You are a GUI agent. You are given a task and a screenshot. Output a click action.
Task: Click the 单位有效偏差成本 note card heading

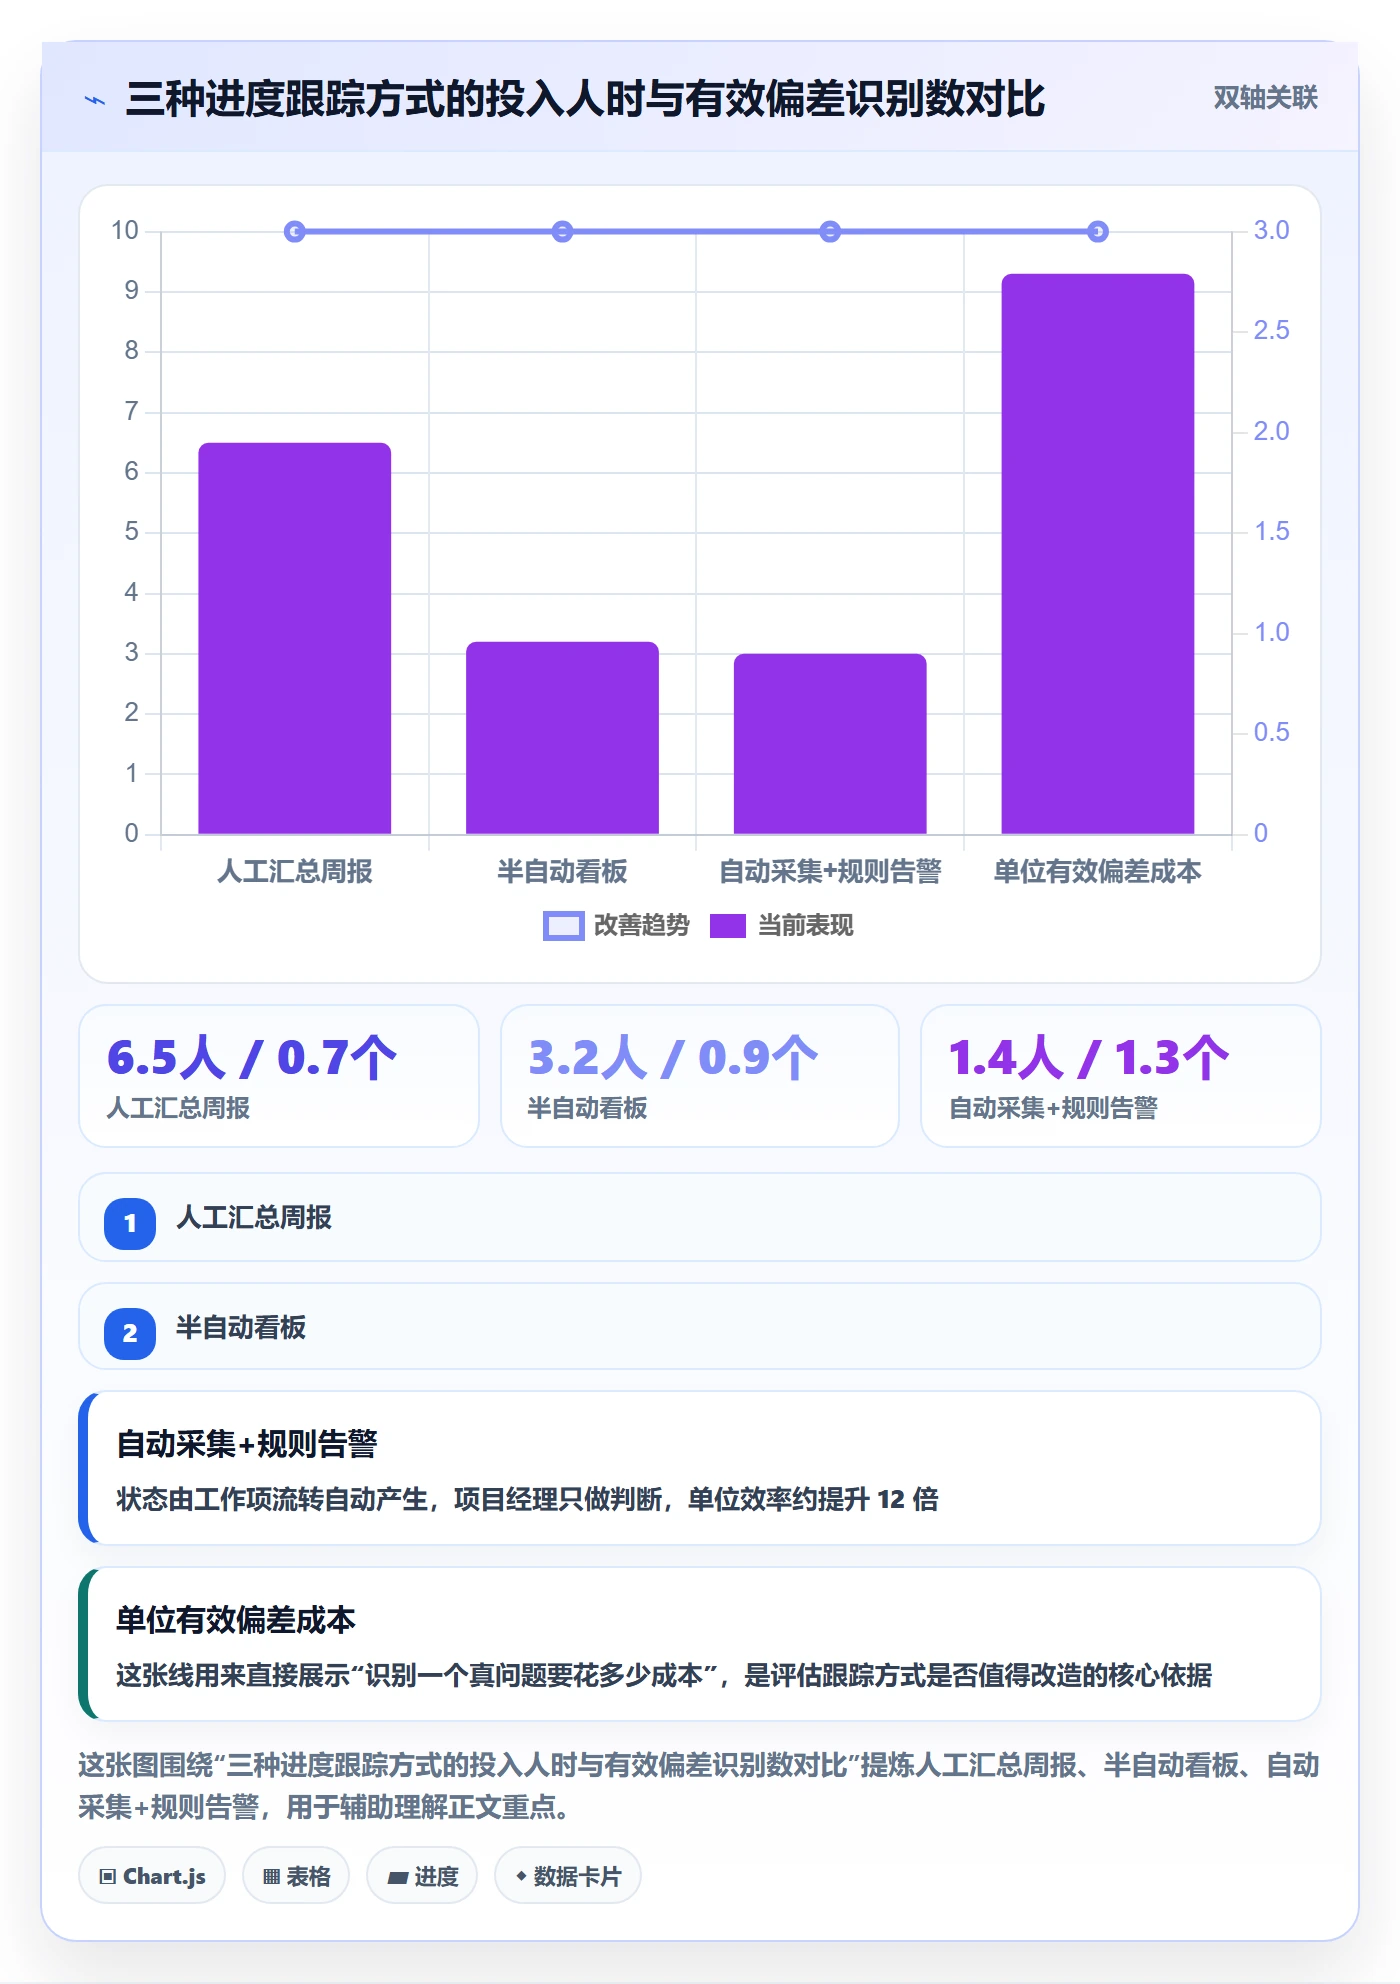point(236,1620)
